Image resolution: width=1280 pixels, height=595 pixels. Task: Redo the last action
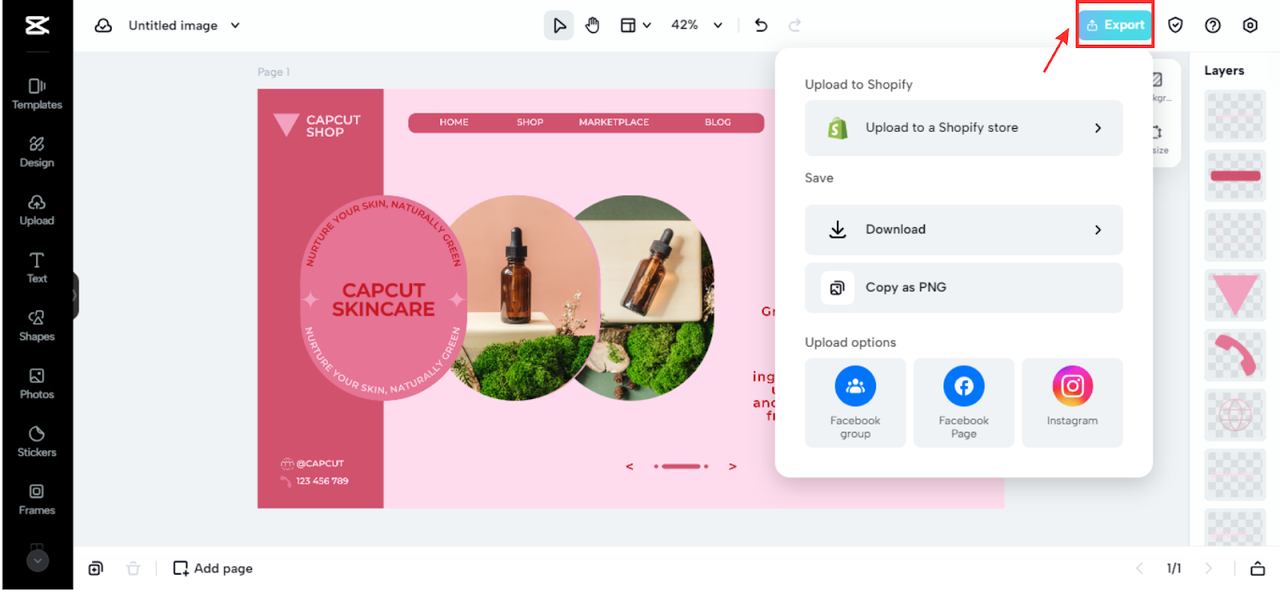click(x=795, y=25)
